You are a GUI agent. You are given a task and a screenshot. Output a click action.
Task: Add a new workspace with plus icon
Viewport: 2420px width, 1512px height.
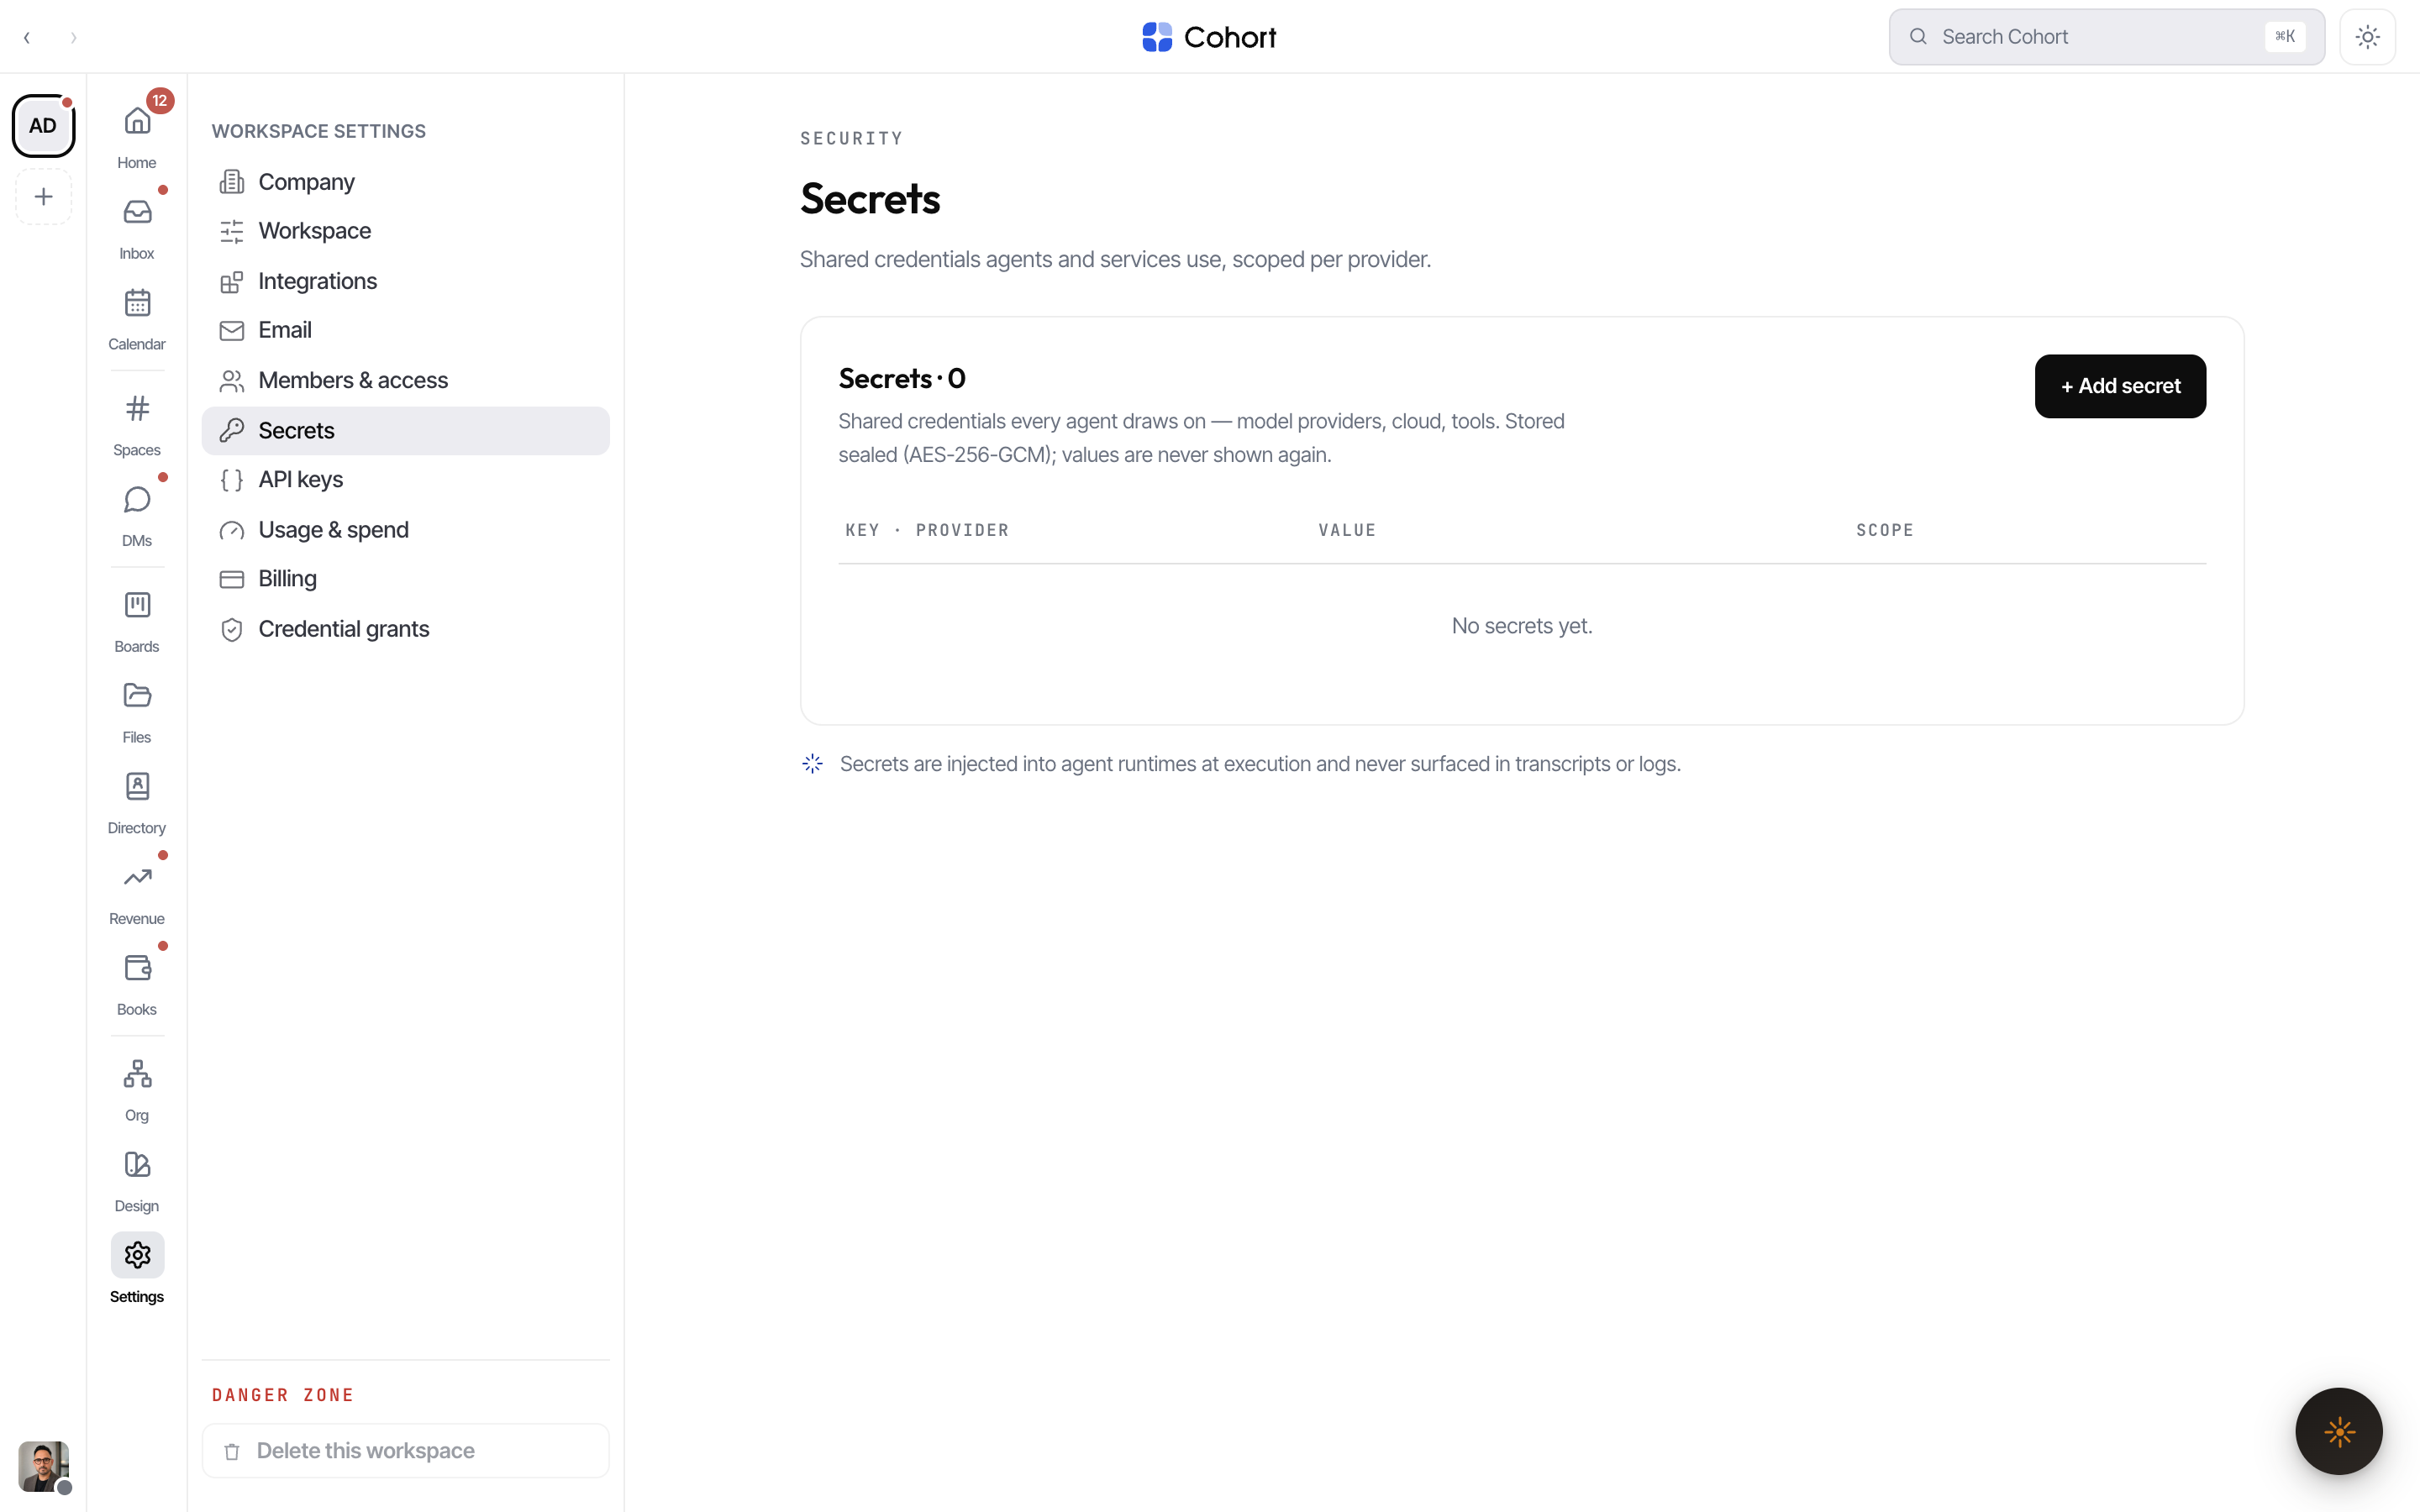pos(43,197)
